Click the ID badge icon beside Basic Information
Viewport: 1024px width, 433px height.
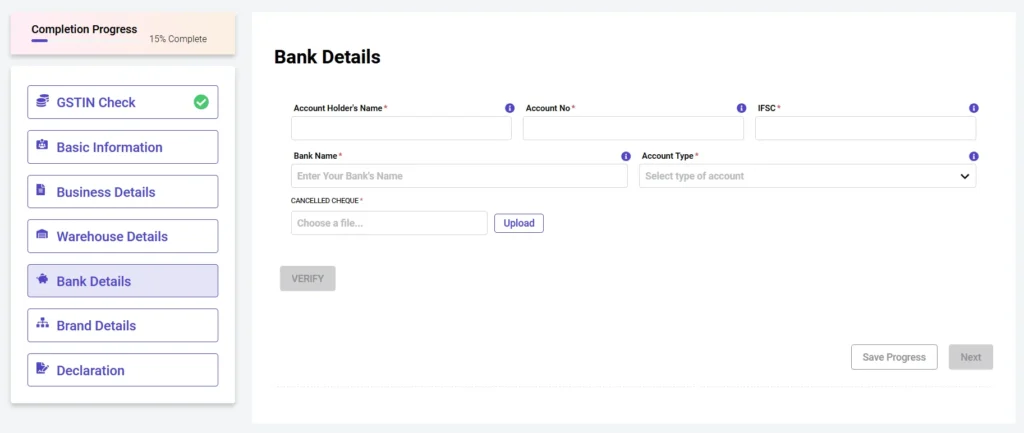click(42, 145)
